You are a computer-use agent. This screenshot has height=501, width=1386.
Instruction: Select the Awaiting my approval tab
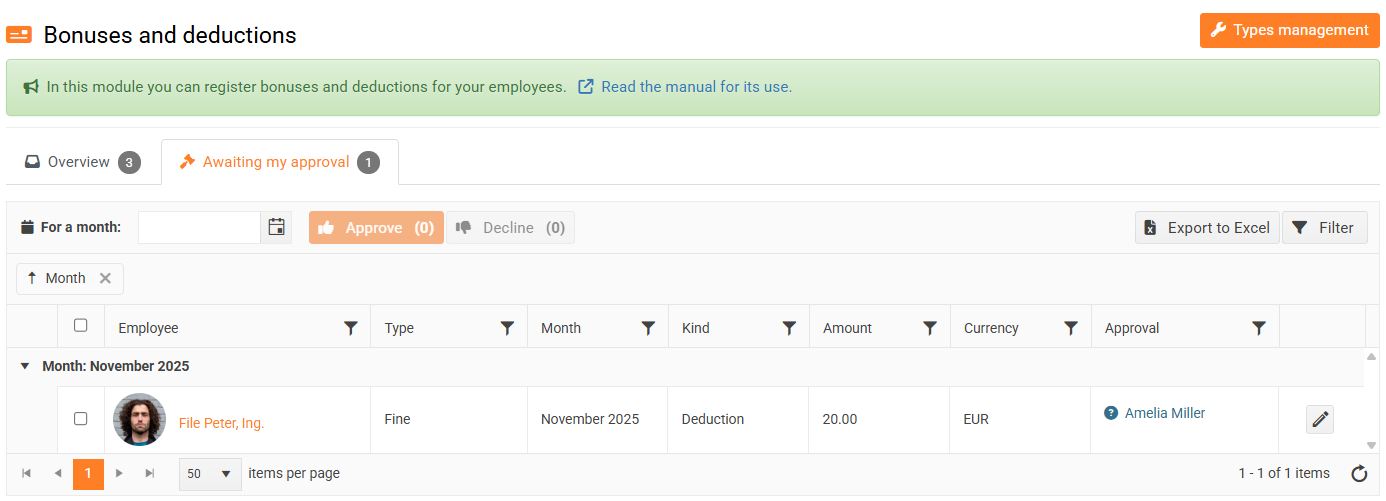click(x=279, y=162)
